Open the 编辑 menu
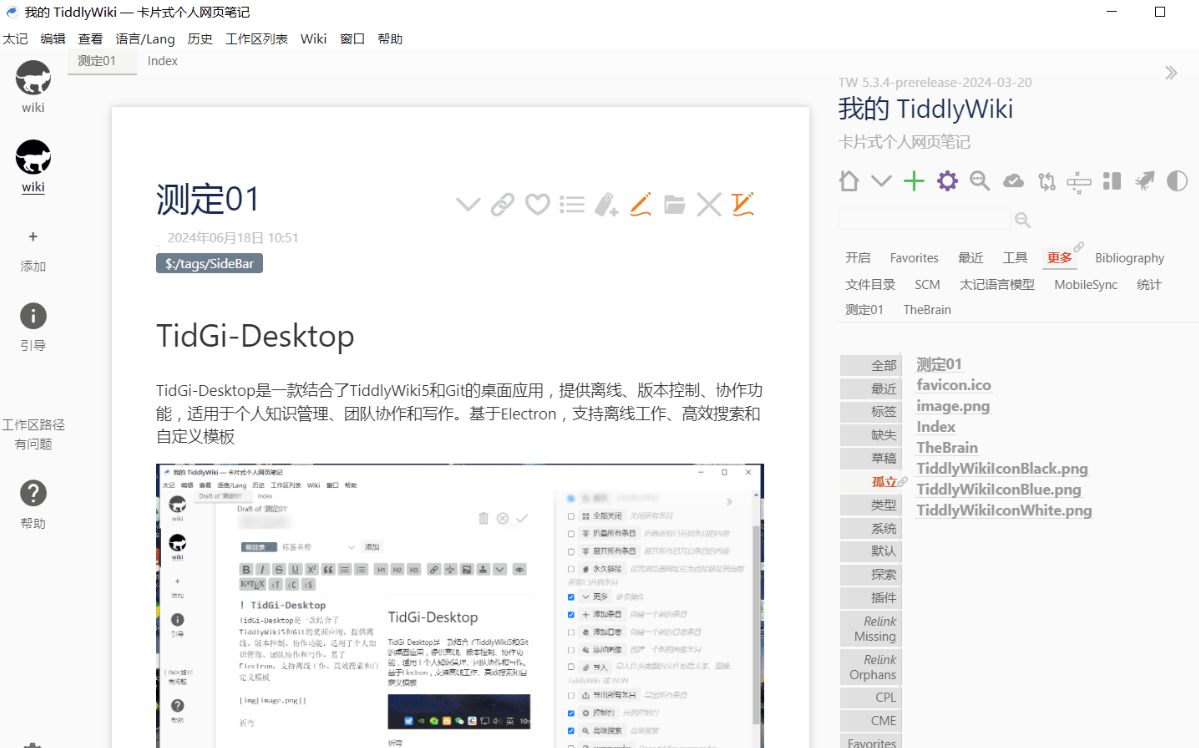 click(53, 39)
